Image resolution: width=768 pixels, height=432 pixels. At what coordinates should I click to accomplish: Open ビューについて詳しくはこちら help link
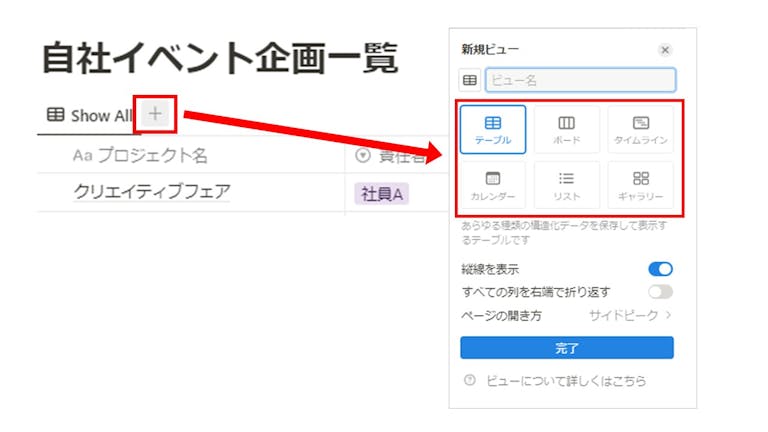pos(566,381)
